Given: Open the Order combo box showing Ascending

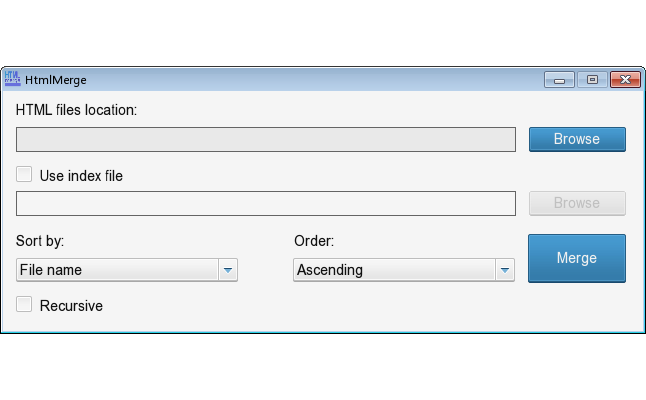Looking at the screenshot, I should (404, 270).
